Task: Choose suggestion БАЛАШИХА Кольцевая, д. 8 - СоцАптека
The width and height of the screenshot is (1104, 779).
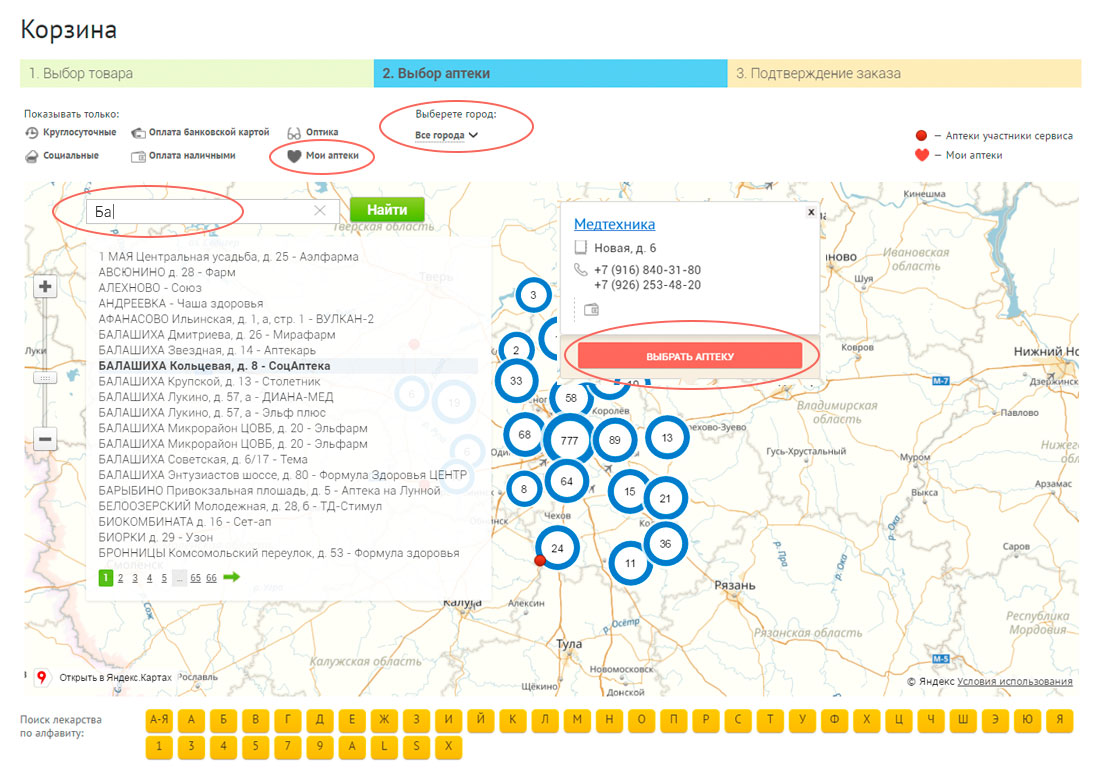Action: (214, 366)
